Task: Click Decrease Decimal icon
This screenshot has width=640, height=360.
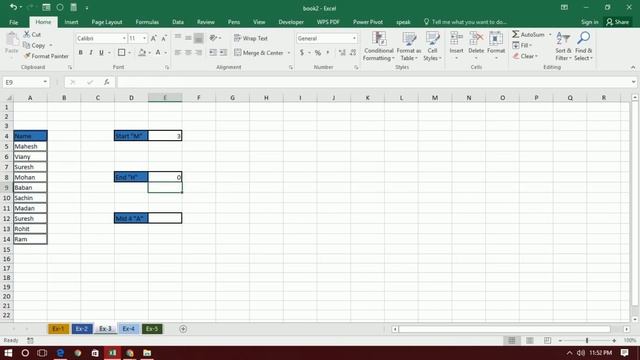Action: tap(353, 53)
